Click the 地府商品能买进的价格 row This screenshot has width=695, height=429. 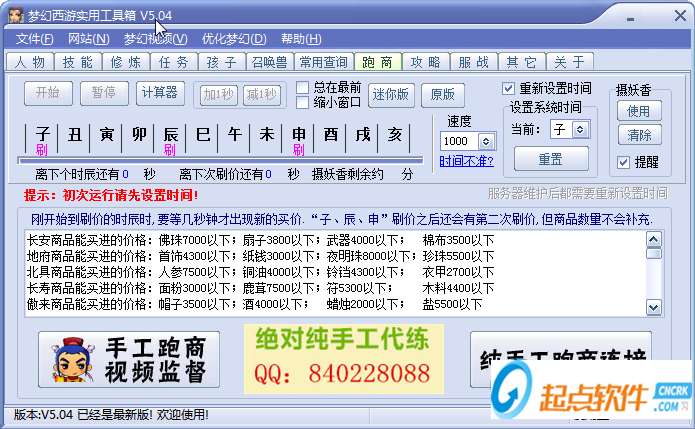coord(260,256)
